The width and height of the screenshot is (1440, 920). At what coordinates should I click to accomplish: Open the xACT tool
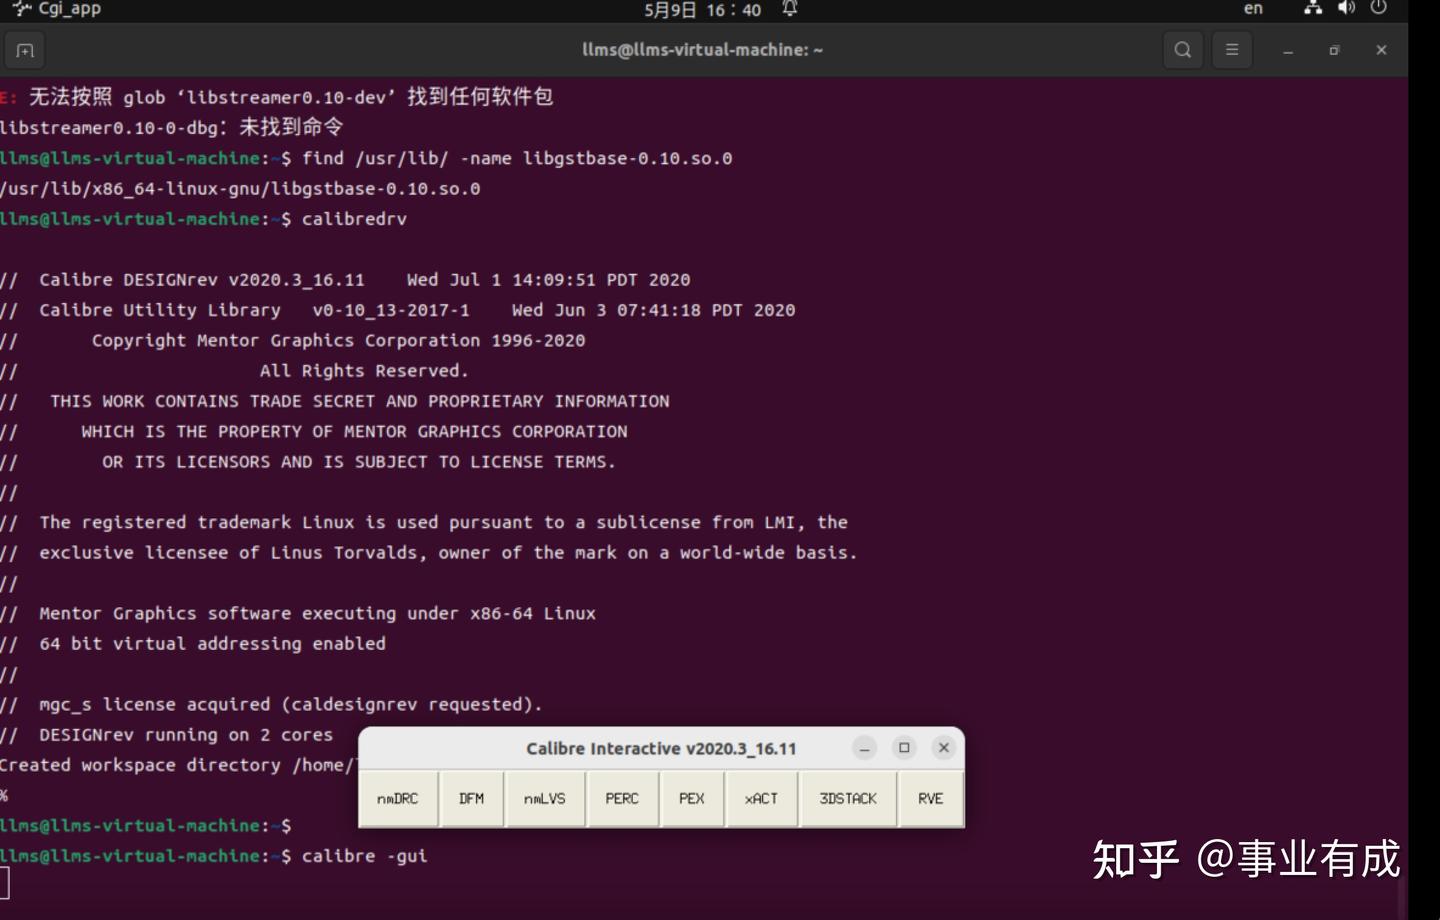point(761,798)
